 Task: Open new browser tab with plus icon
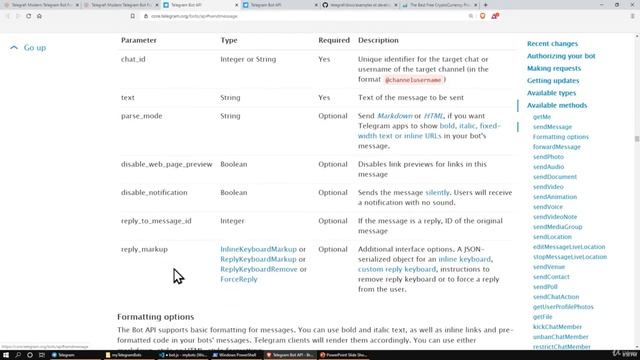[485, 5]
